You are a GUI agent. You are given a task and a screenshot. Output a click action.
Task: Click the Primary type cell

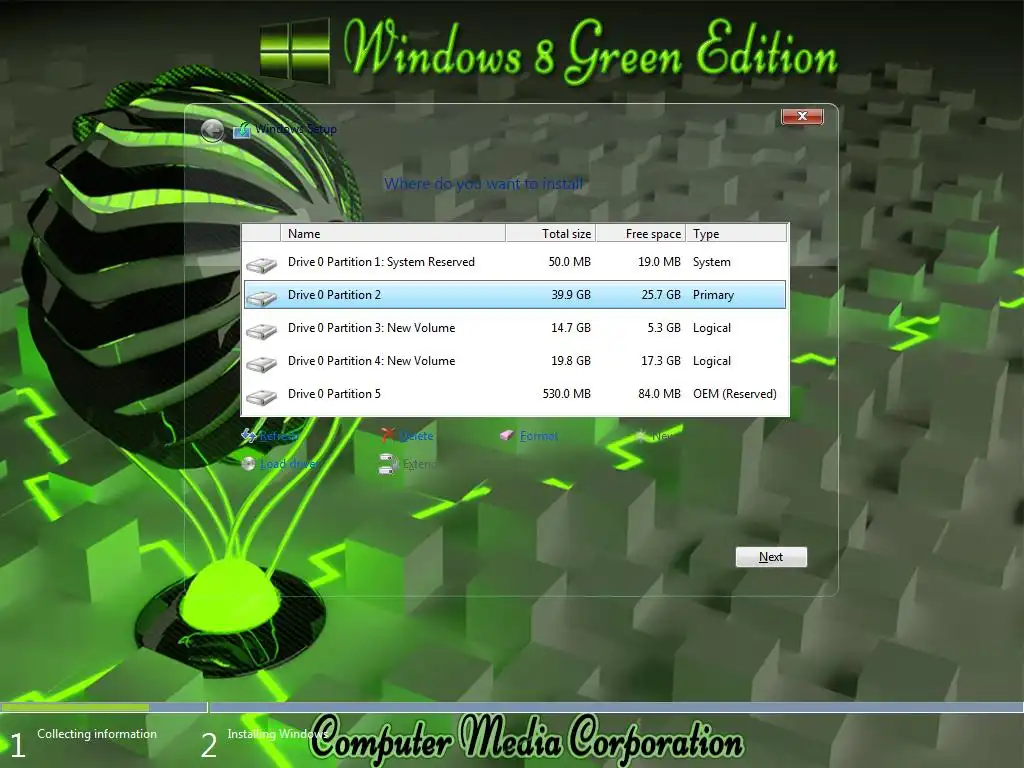713,295
